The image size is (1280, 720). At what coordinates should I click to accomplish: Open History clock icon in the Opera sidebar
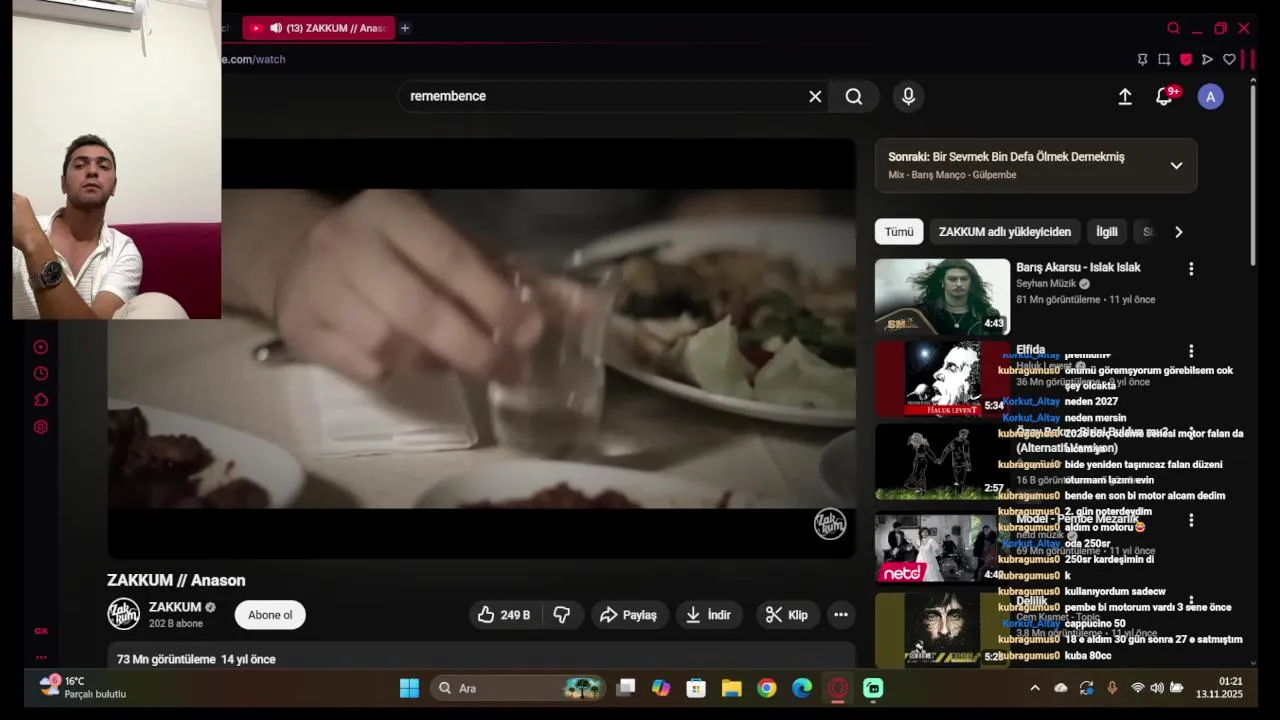(41, 374)
